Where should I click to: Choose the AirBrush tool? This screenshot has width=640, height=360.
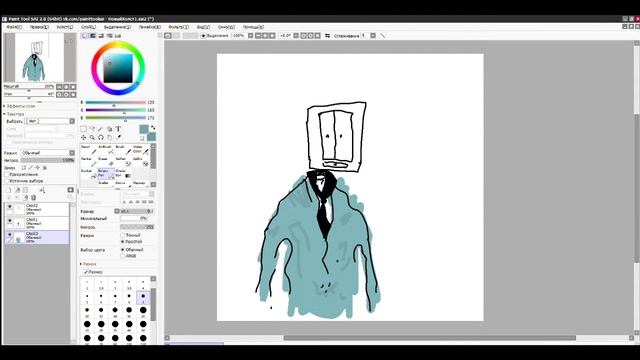pos(106,149)
